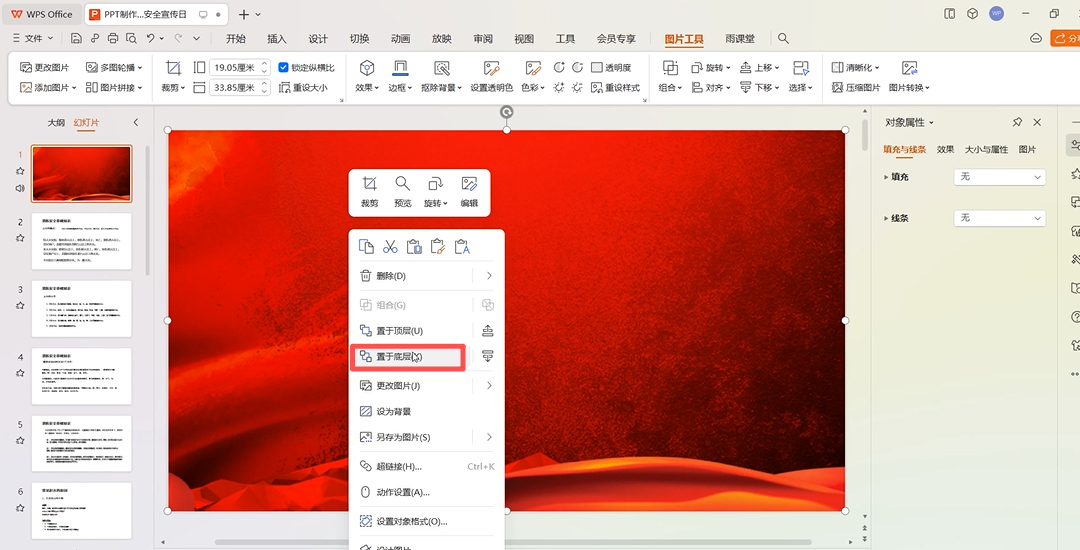Select slide 3 thumbnail

point(81,308)
